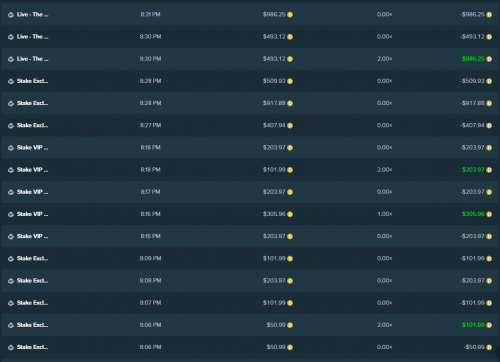Image resolution: width=500 pixels, height=362 pixels.
Task: Click coin icon beside -$50.99 payout
Action: (489, 347)
